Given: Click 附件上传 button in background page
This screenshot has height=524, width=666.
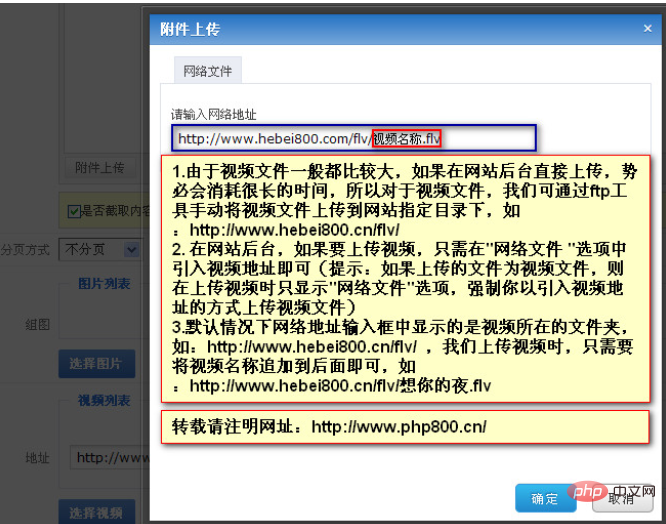Looking at the screenshot, I should (x=100, y=168).
